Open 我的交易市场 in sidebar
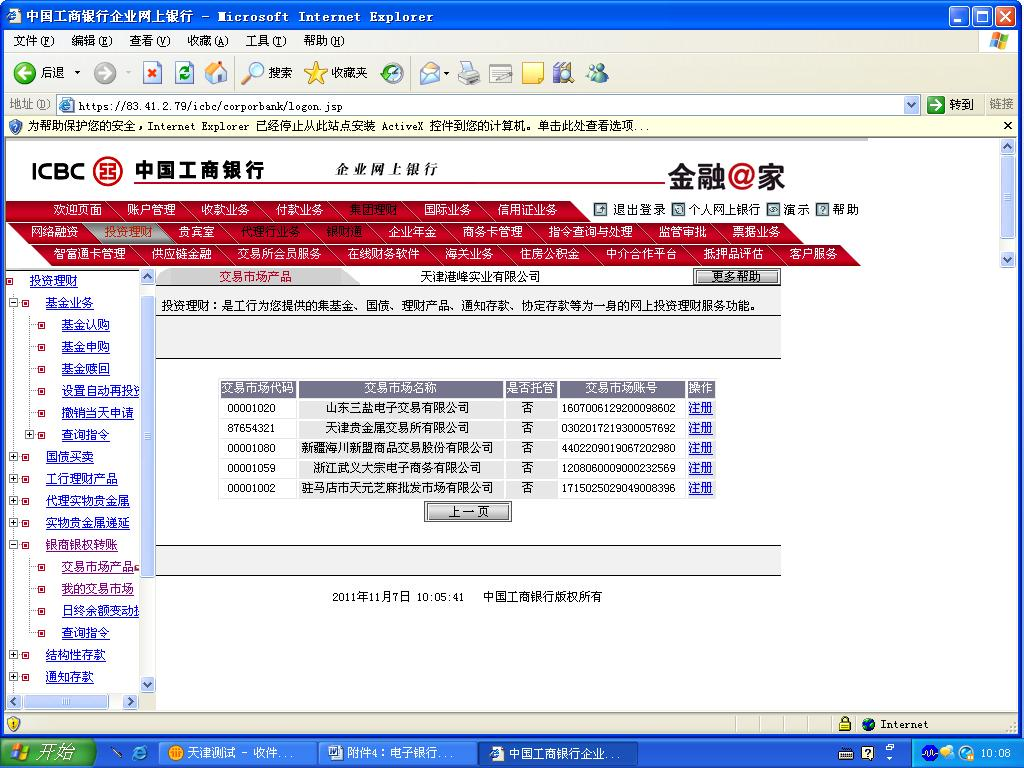This screenshot has height=768, width=1024. pos(97,589)
